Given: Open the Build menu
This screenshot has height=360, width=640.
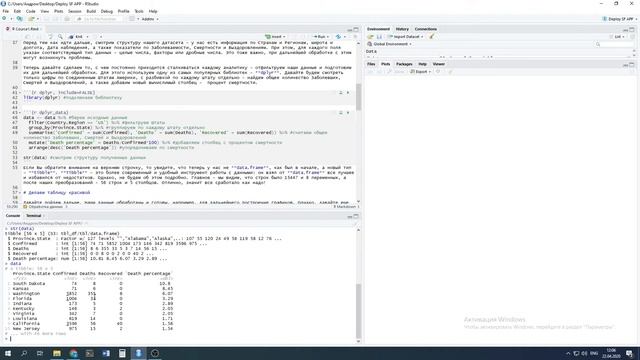Looking at the screenshot, I should tap(91, 11).
